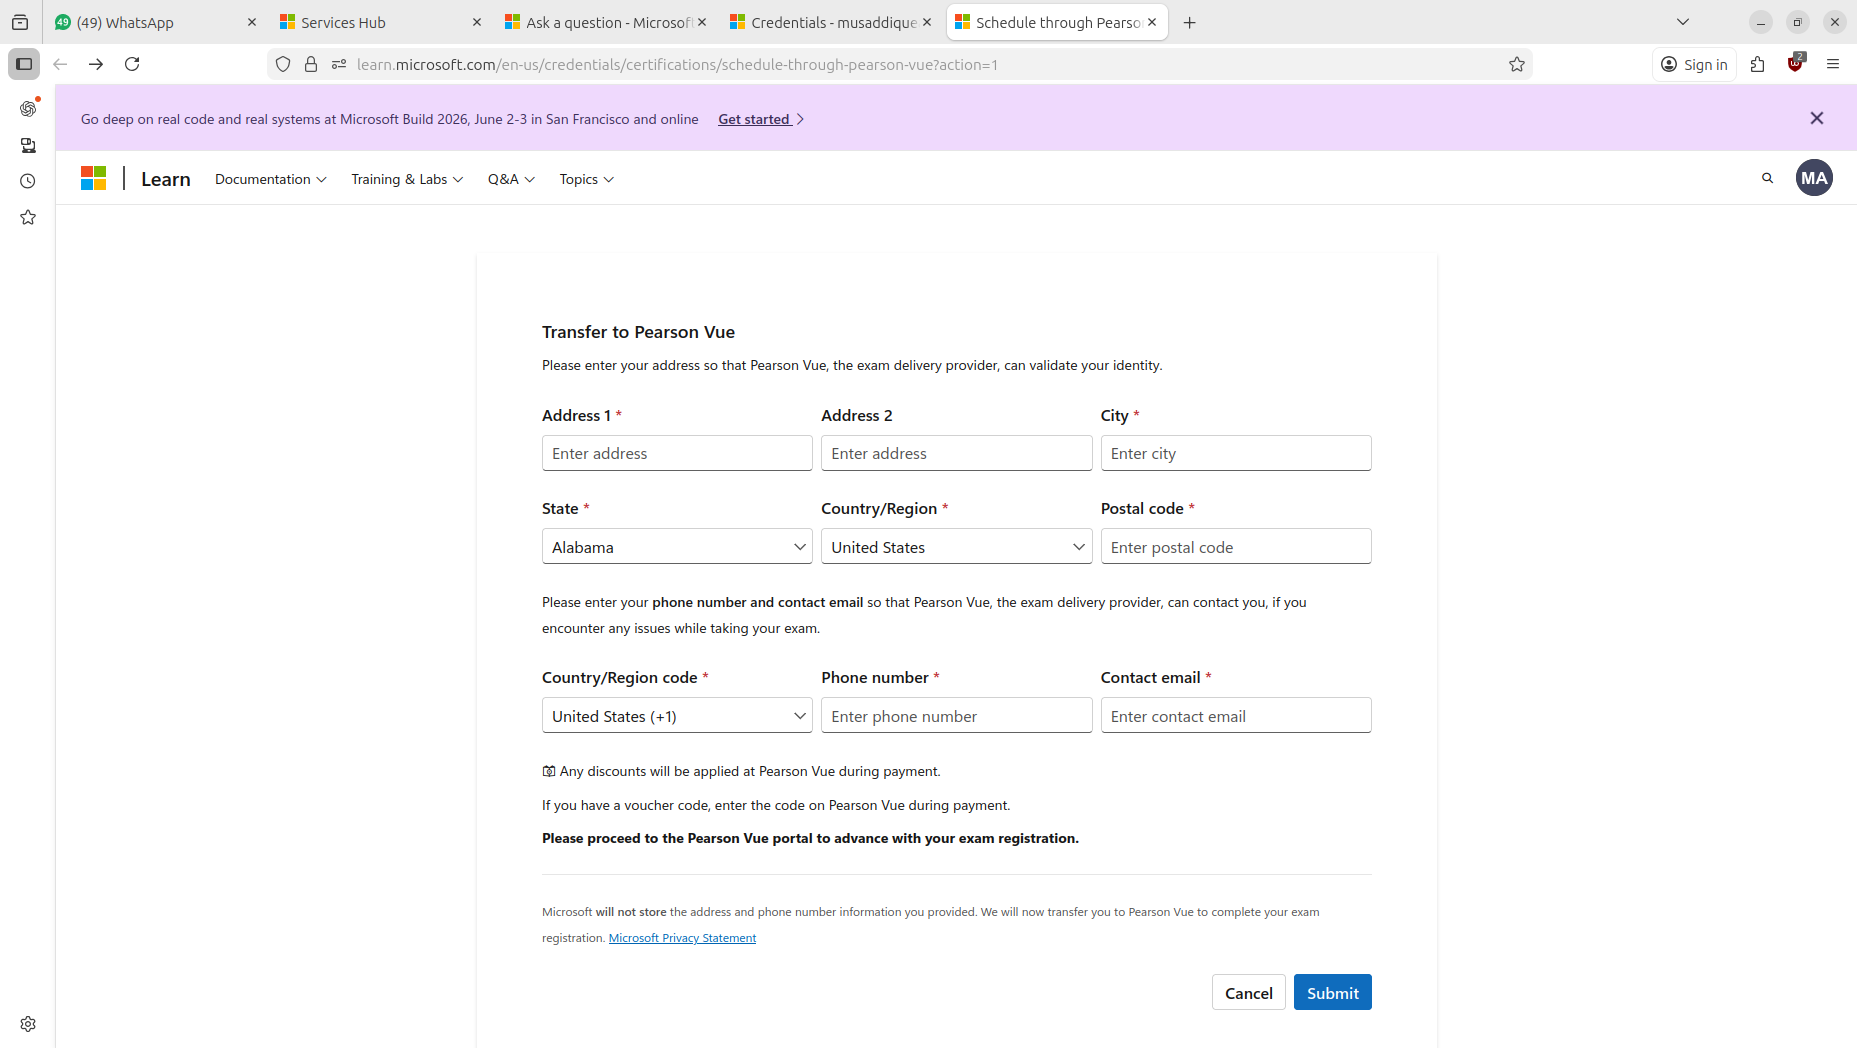Close the Schedule through Pearson tab
Viewport: 1857px width, 1048px height.
click(x=1152, y=22)
